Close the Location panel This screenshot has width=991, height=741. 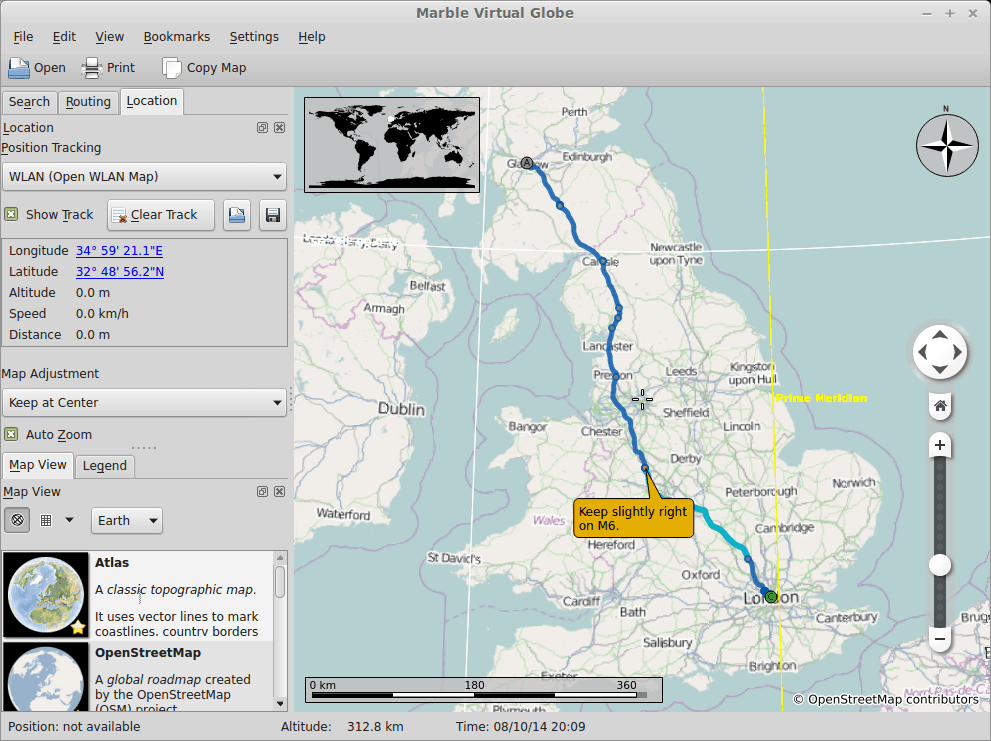coord(279,128)
